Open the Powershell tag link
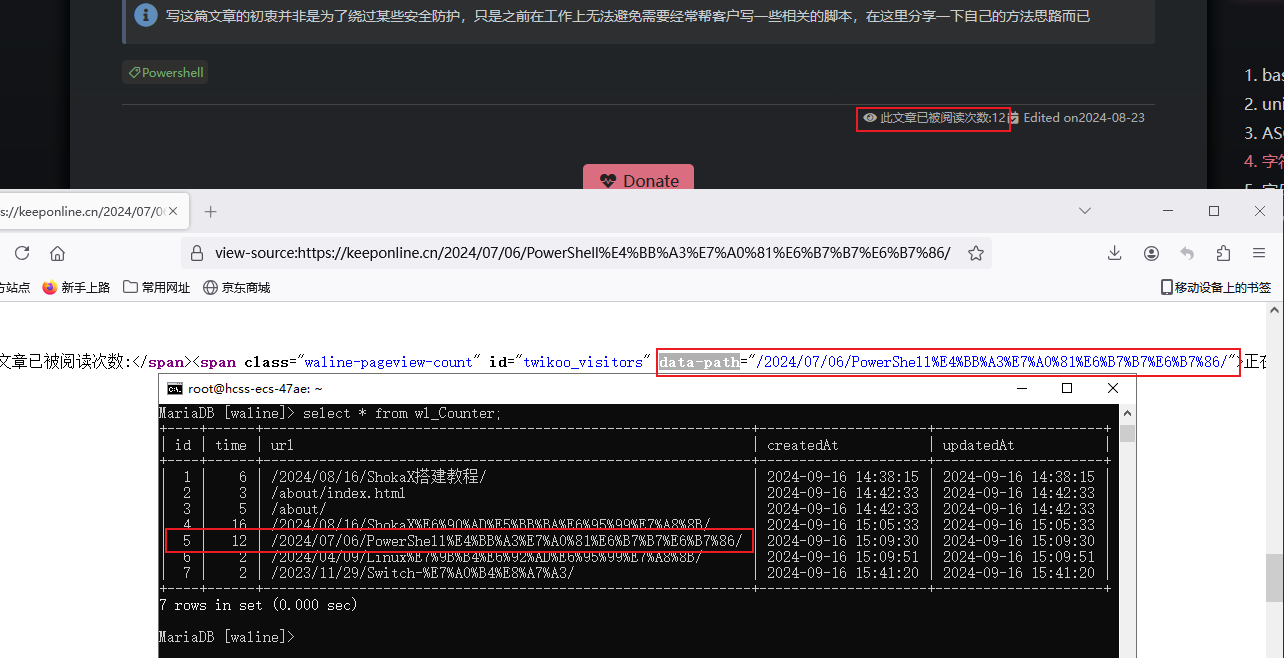 coord(164,72)
